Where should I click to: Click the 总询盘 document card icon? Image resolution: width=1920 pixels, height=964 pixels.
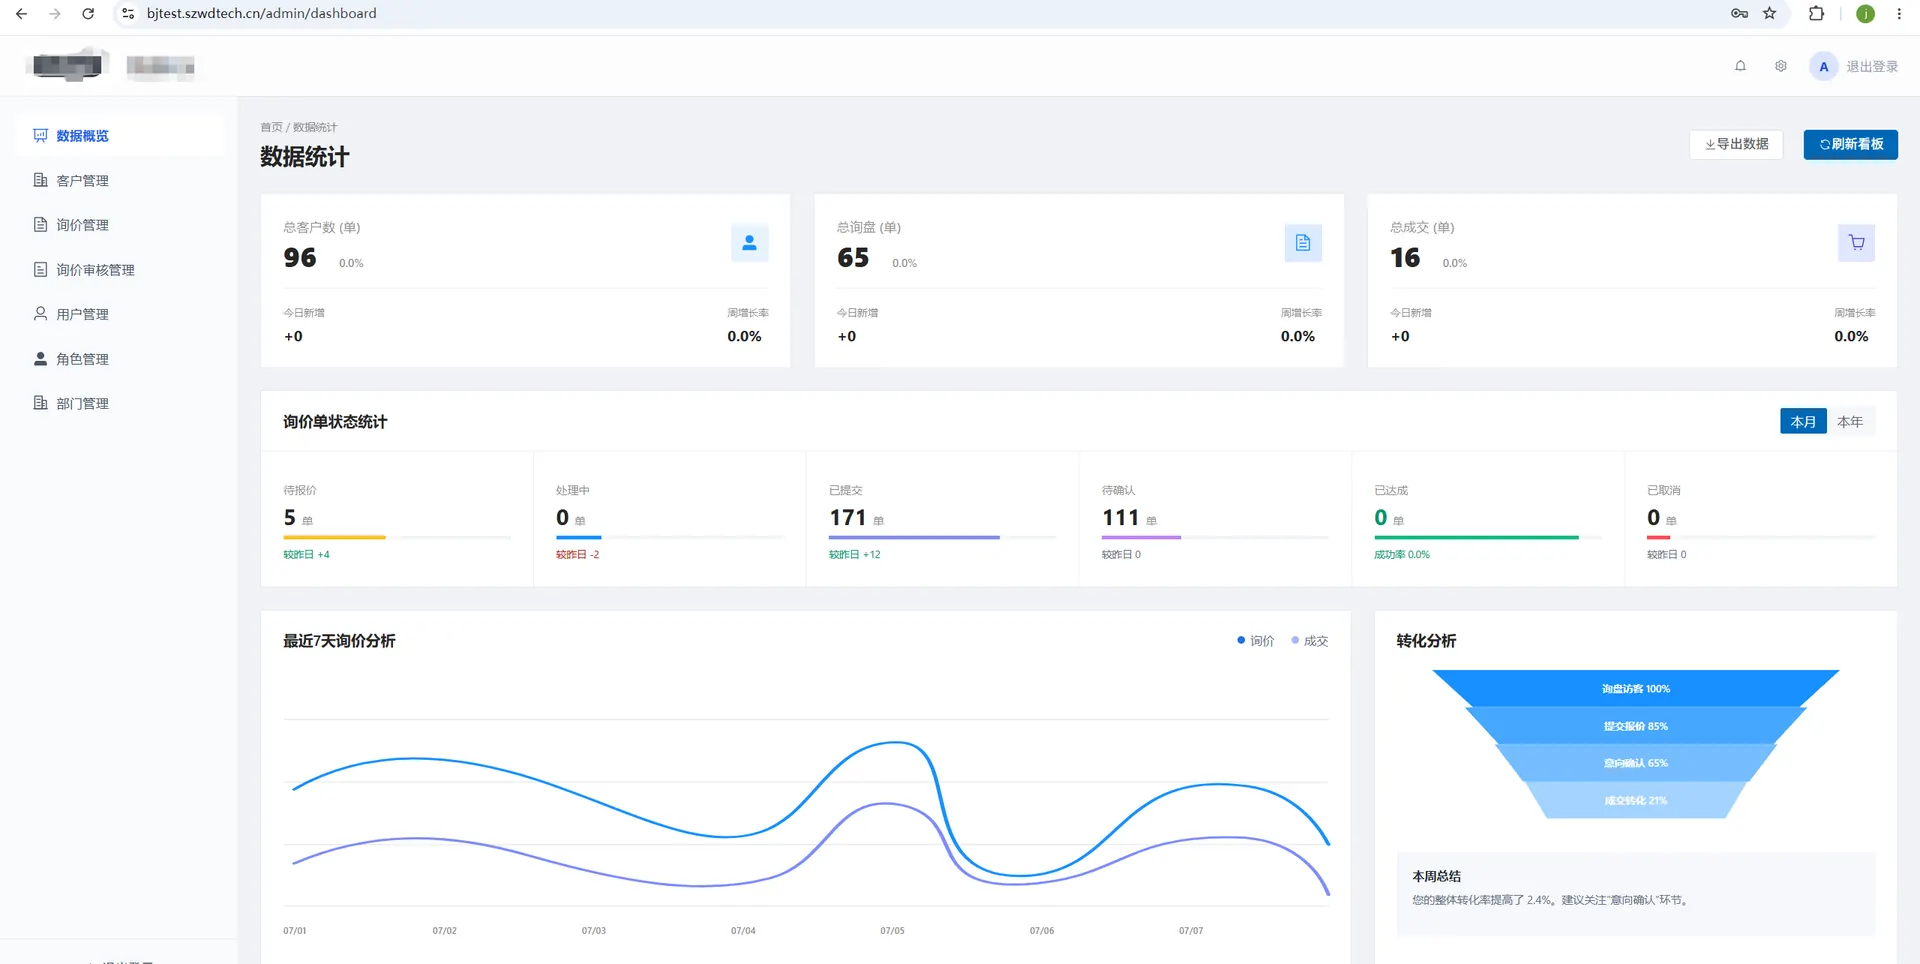tap(1303, 243)
